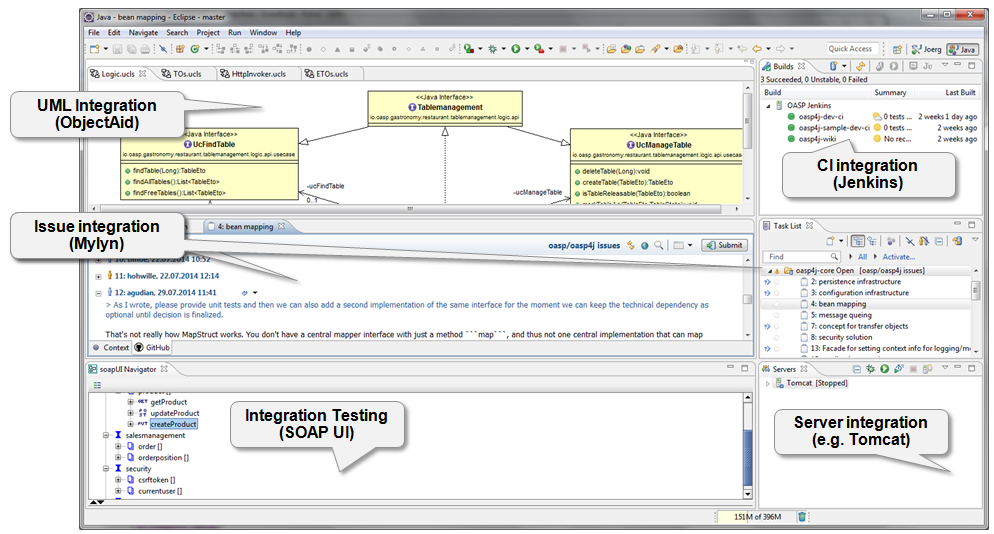
Task: Click the Run Build icon in Builds view
Action: click(x=894, y=66)
